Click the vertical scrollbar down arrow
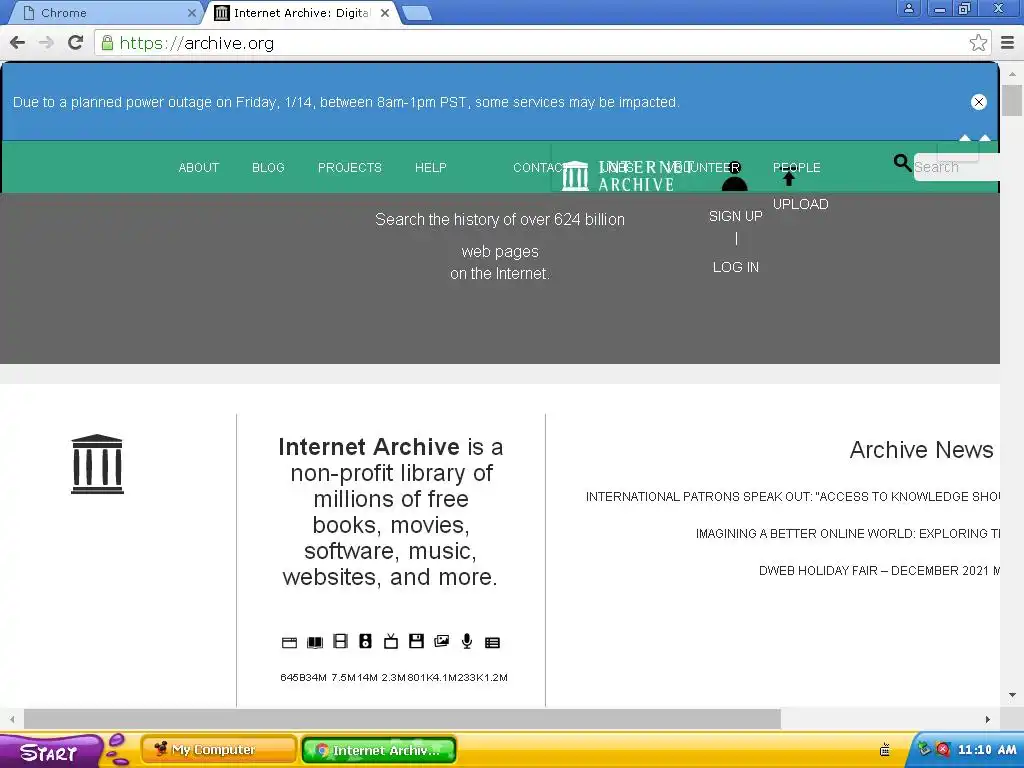 (x=1012, y=695)
